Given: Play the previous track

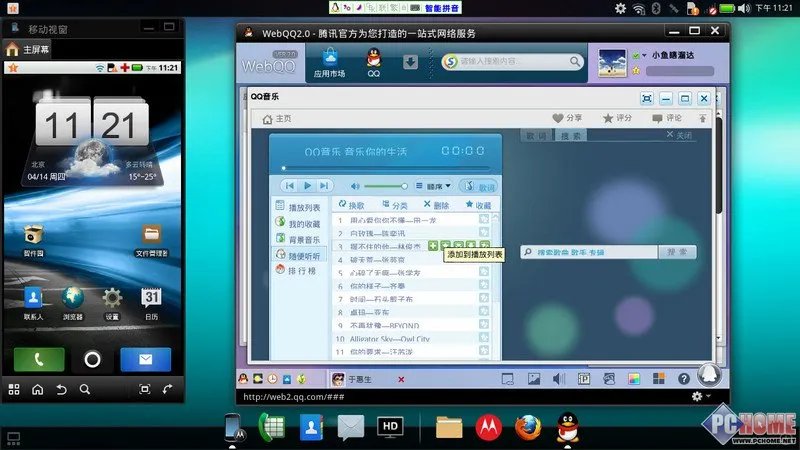Looking at the screenshot, I should pos(289,186).
